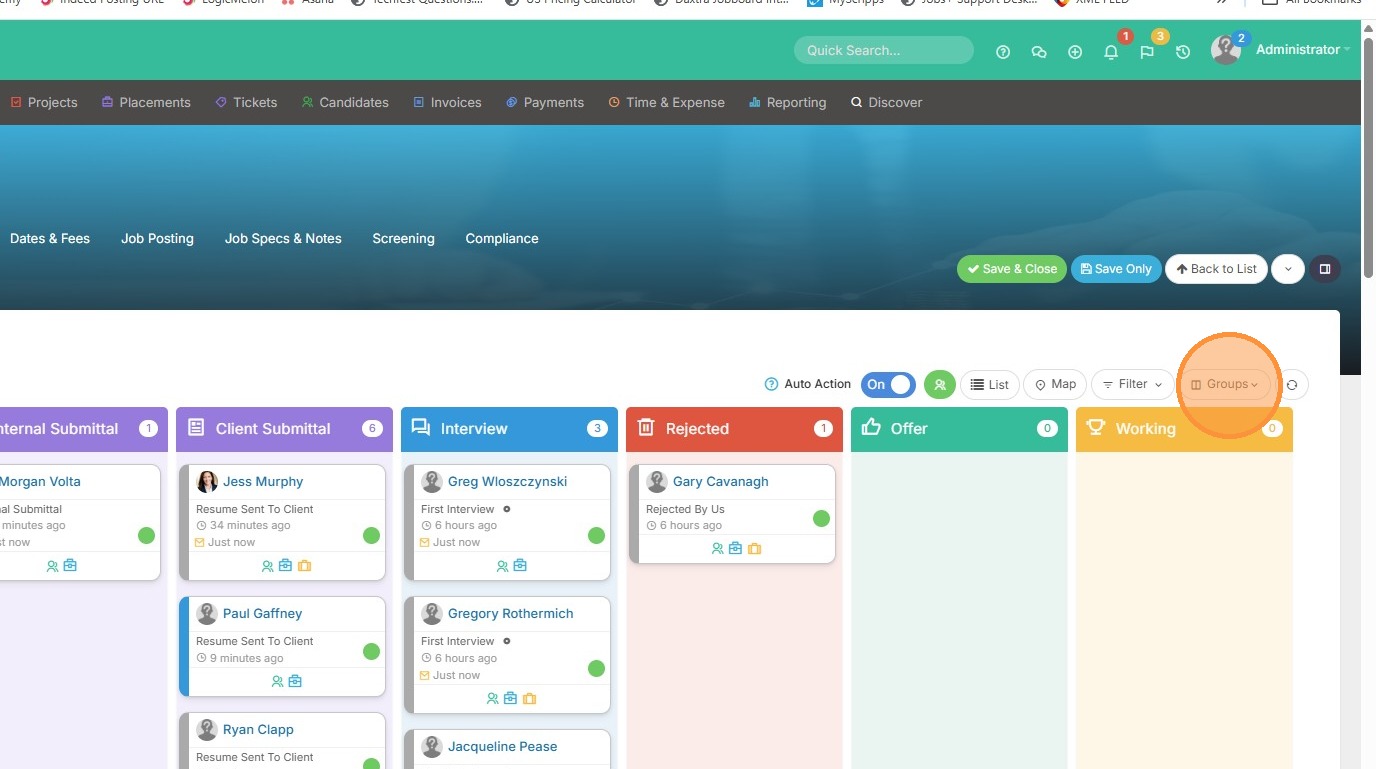
Task: Click the green people button beside the On switch
Action: 940,384
